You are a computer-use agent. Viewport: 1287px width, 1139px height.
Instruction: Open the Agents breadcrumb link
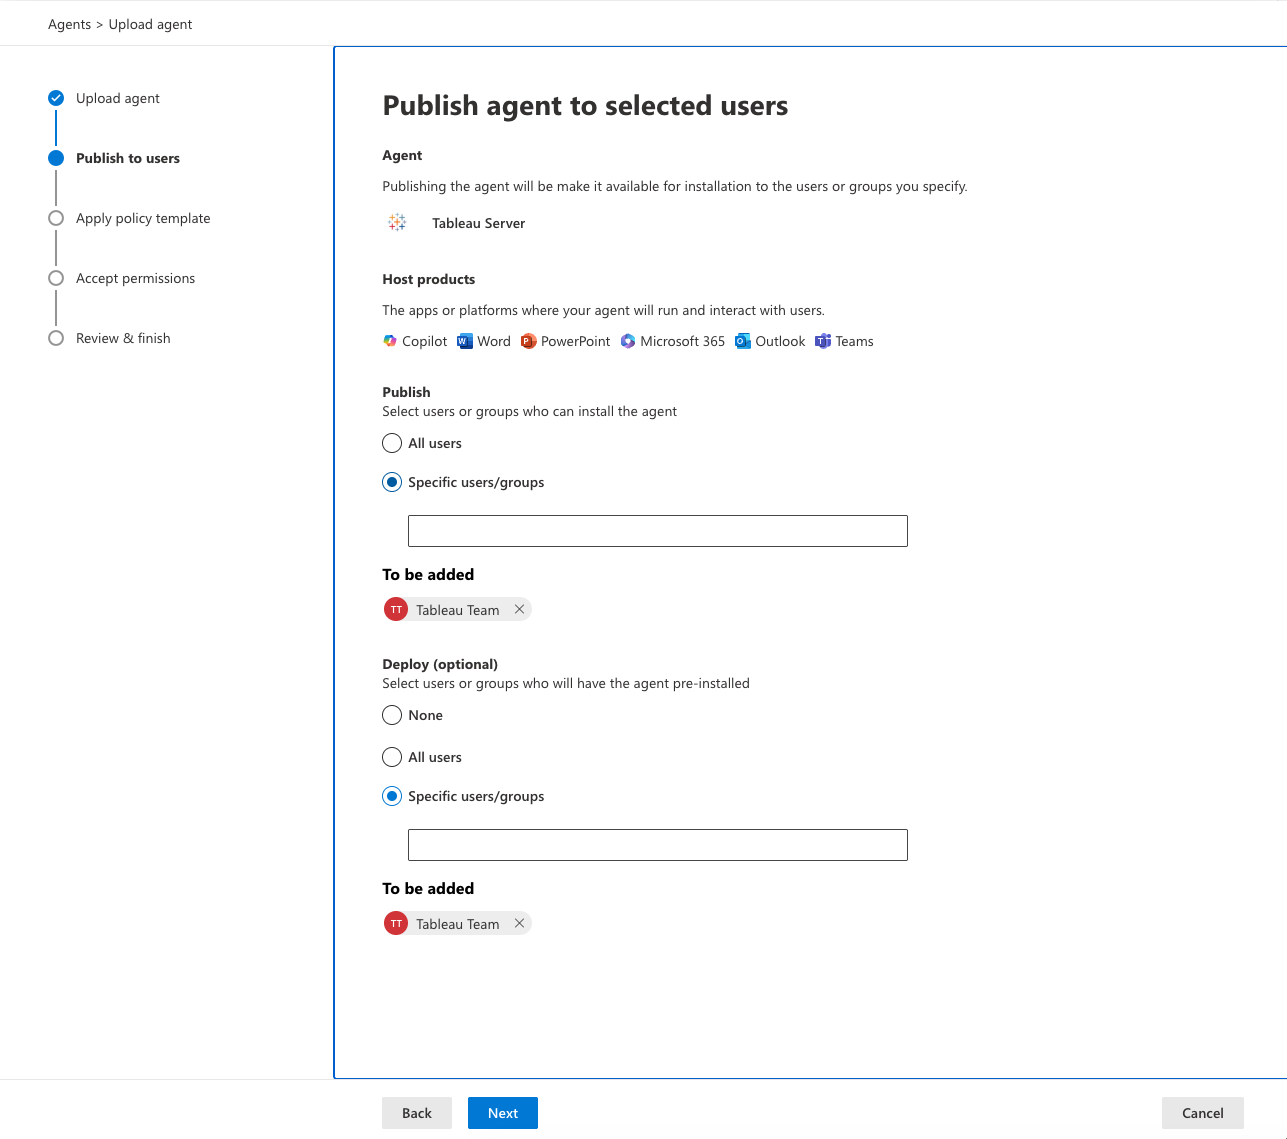[x=69, y=24]
